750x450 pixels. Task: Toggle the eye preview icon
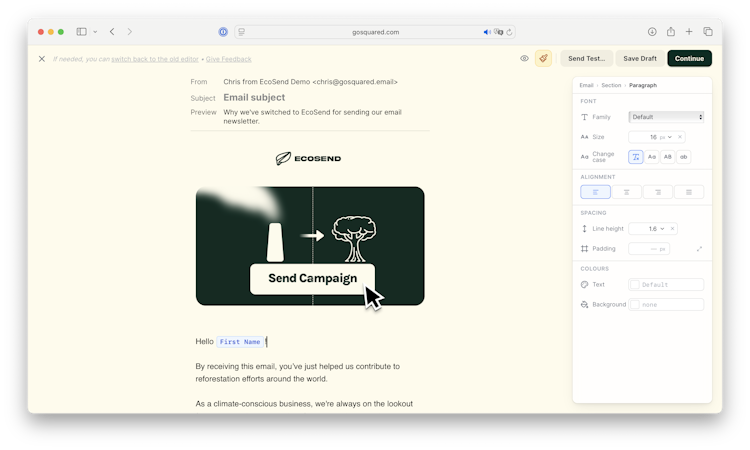coord(524,58)
